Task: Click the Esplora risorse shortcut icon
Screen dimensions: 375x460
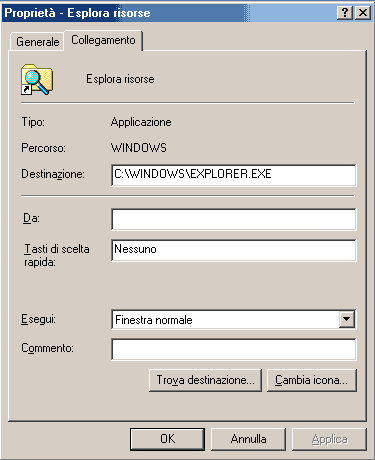Action: pyautogui.click(x=37, y=80)
